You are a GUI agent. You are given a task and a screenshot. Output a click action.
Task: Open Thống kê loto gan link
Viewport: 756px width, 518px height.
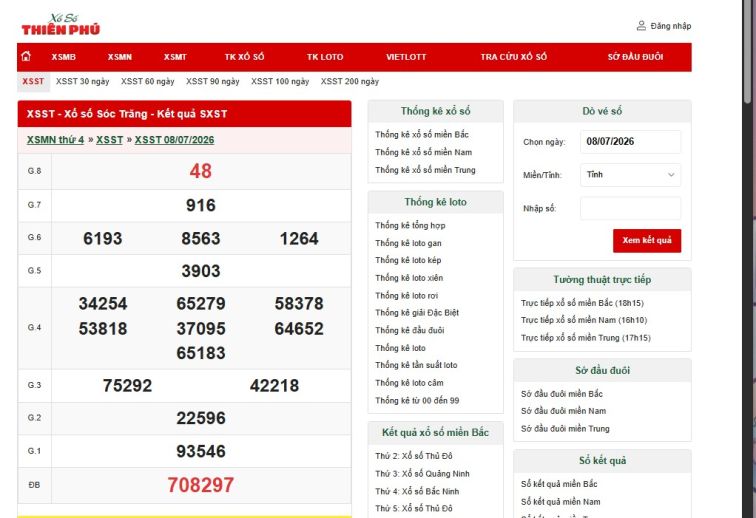coord(408,243)
